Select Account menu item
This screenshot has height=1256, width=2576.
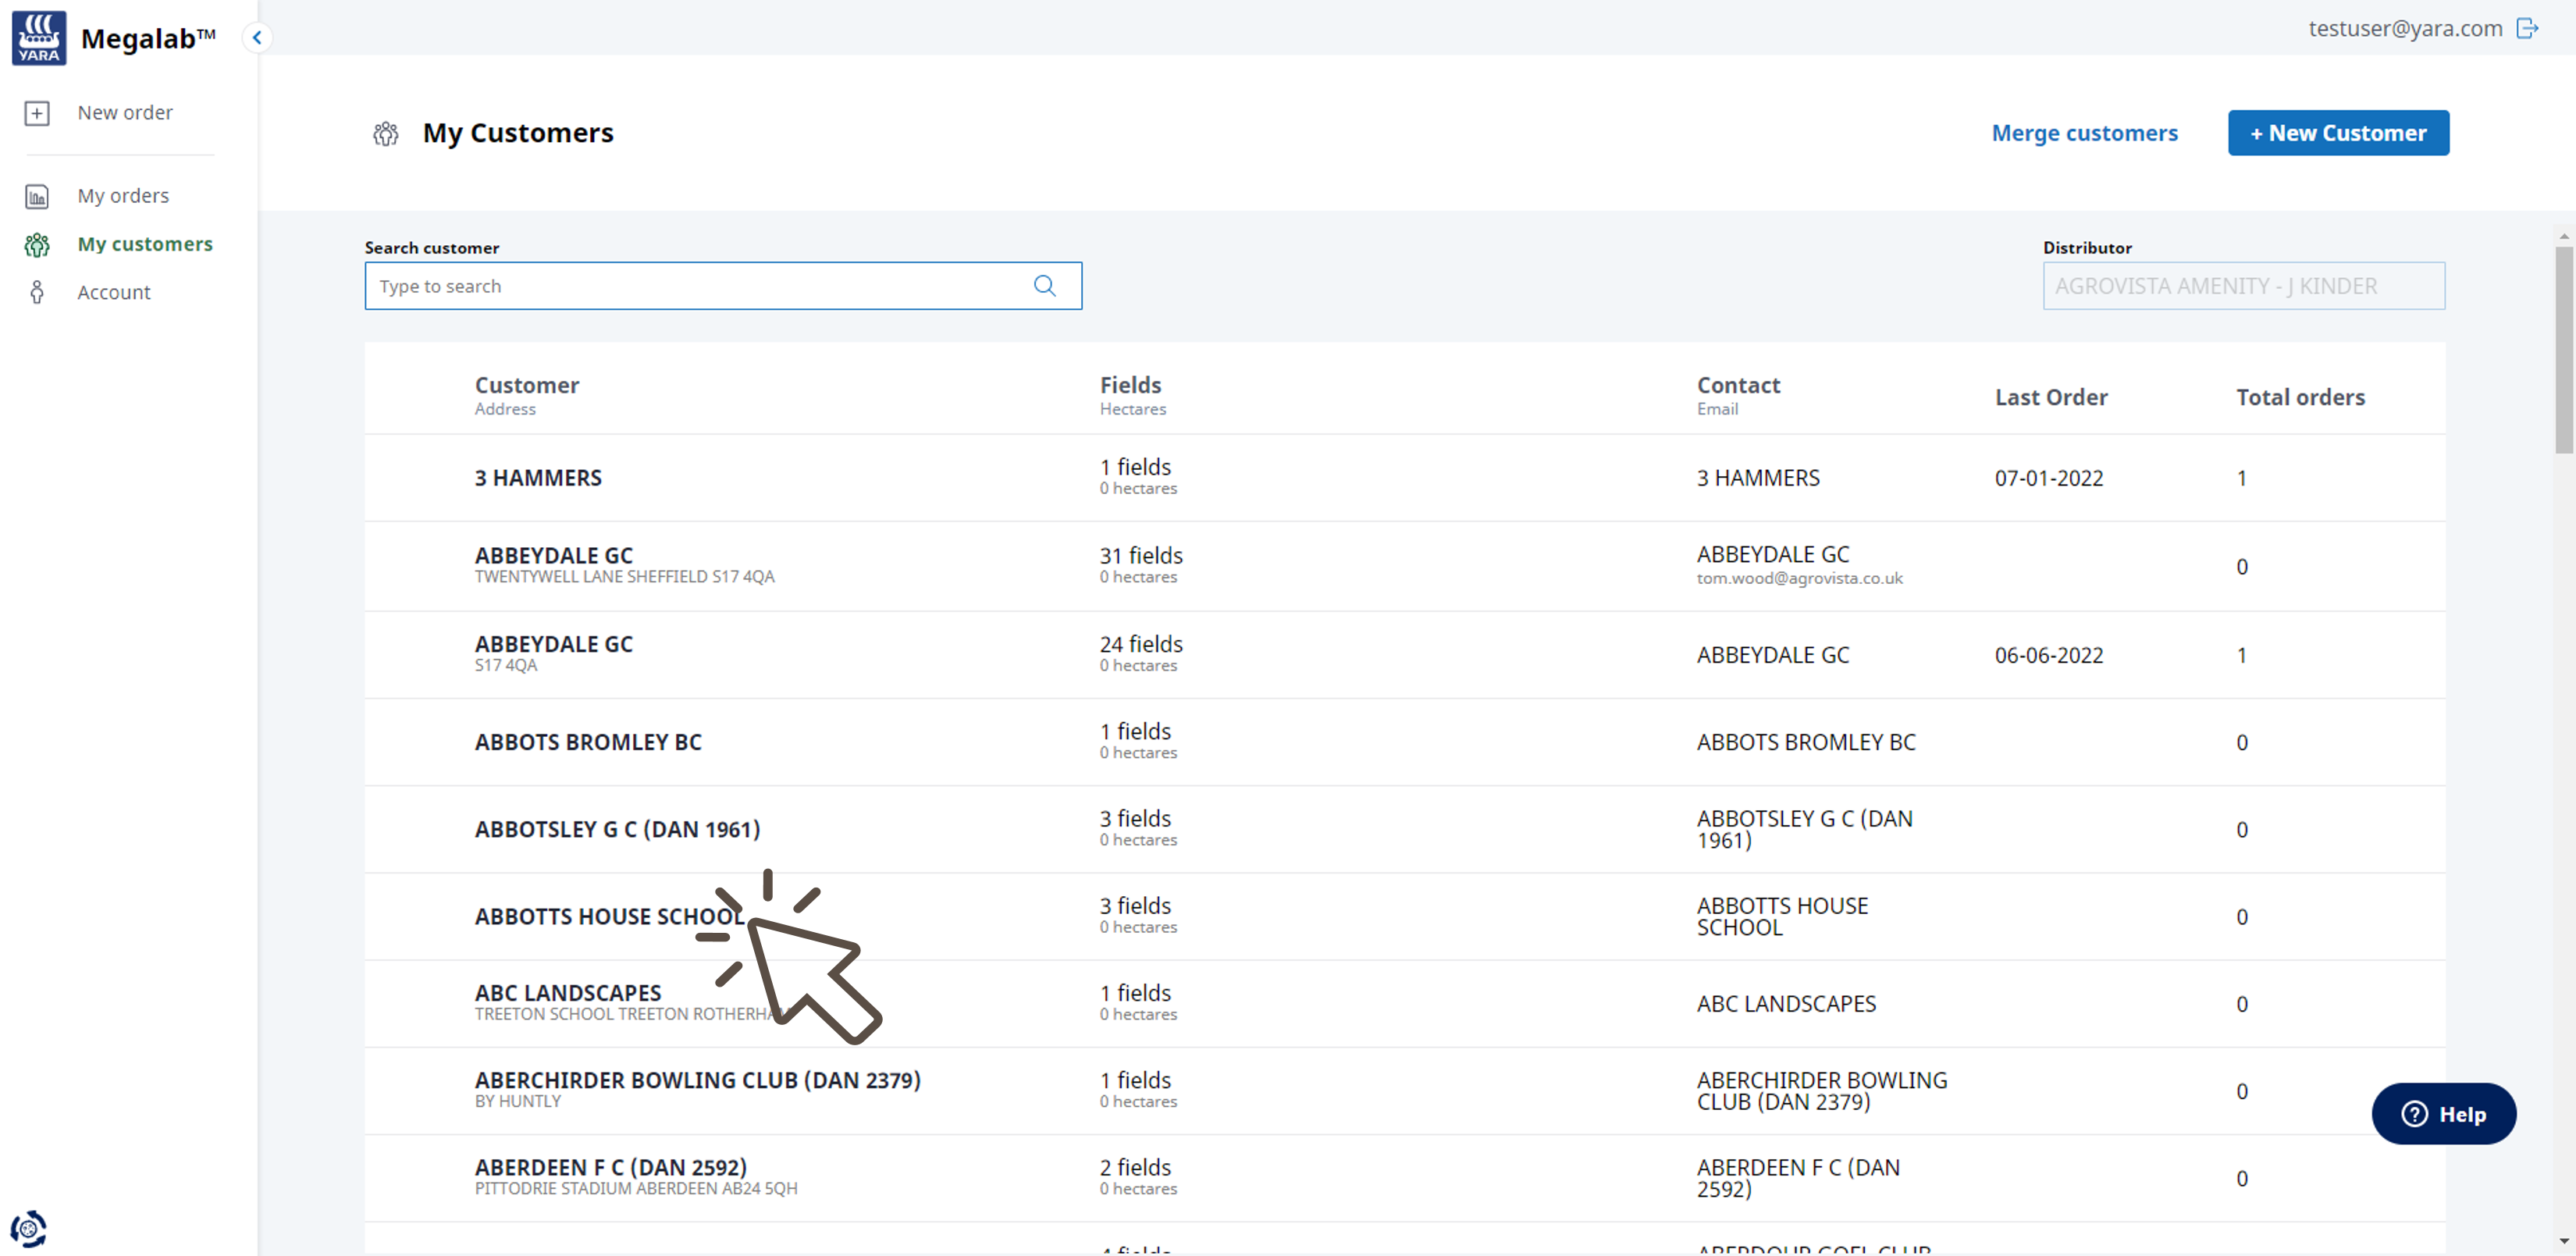pyautogui.click(x=114, y=293)
